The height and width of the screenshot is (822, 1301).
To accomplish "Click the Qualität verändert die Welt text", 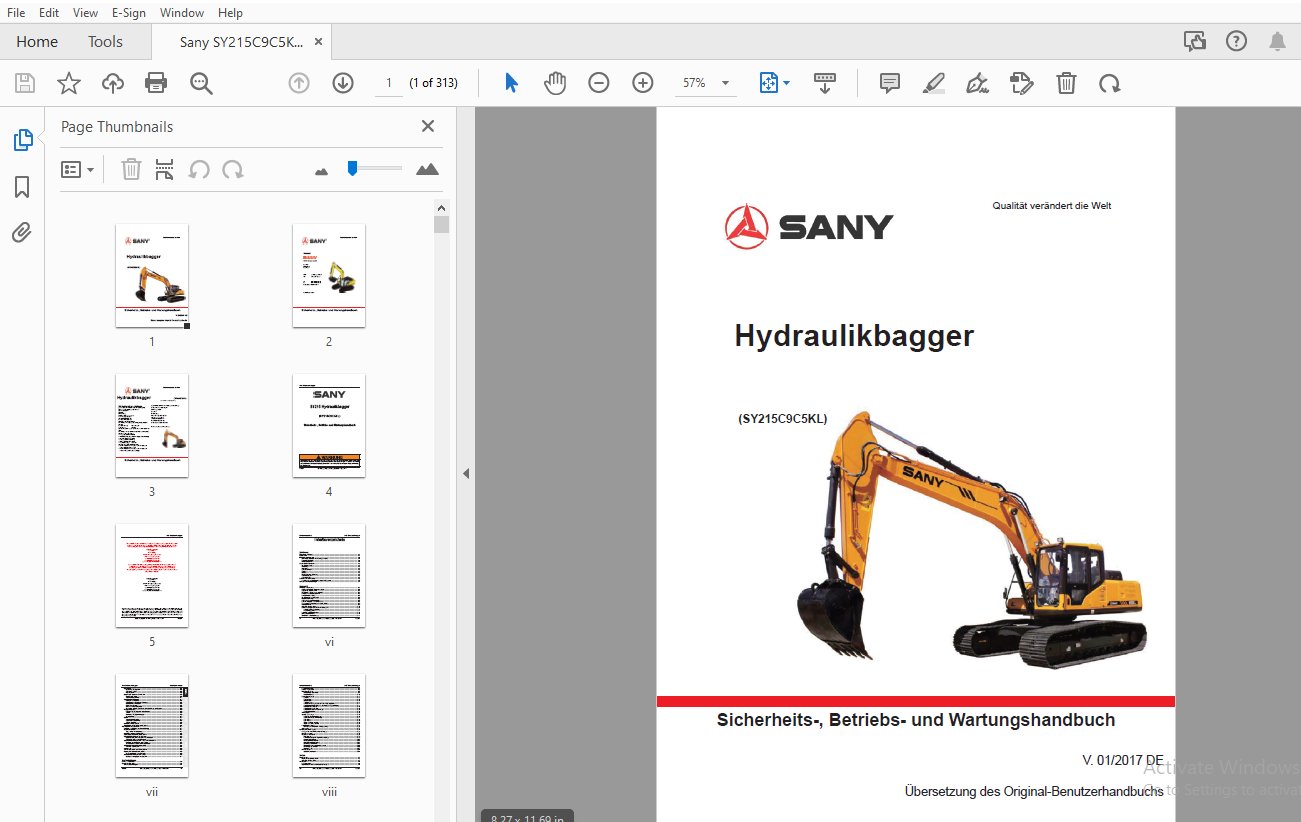I will (1052, 206).
